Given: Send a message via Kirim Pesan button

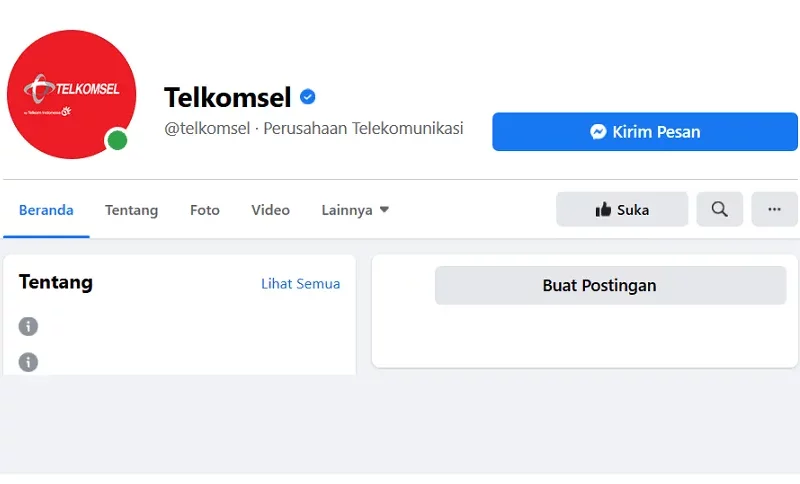Looking at the screenshot, I should tap(645, 132).
